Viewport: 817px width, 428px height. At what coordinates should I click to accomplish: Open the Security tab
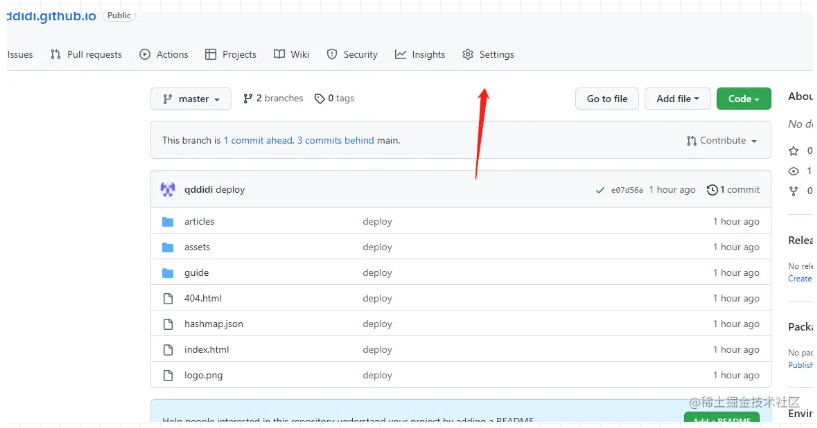click(x=352, y=55)
